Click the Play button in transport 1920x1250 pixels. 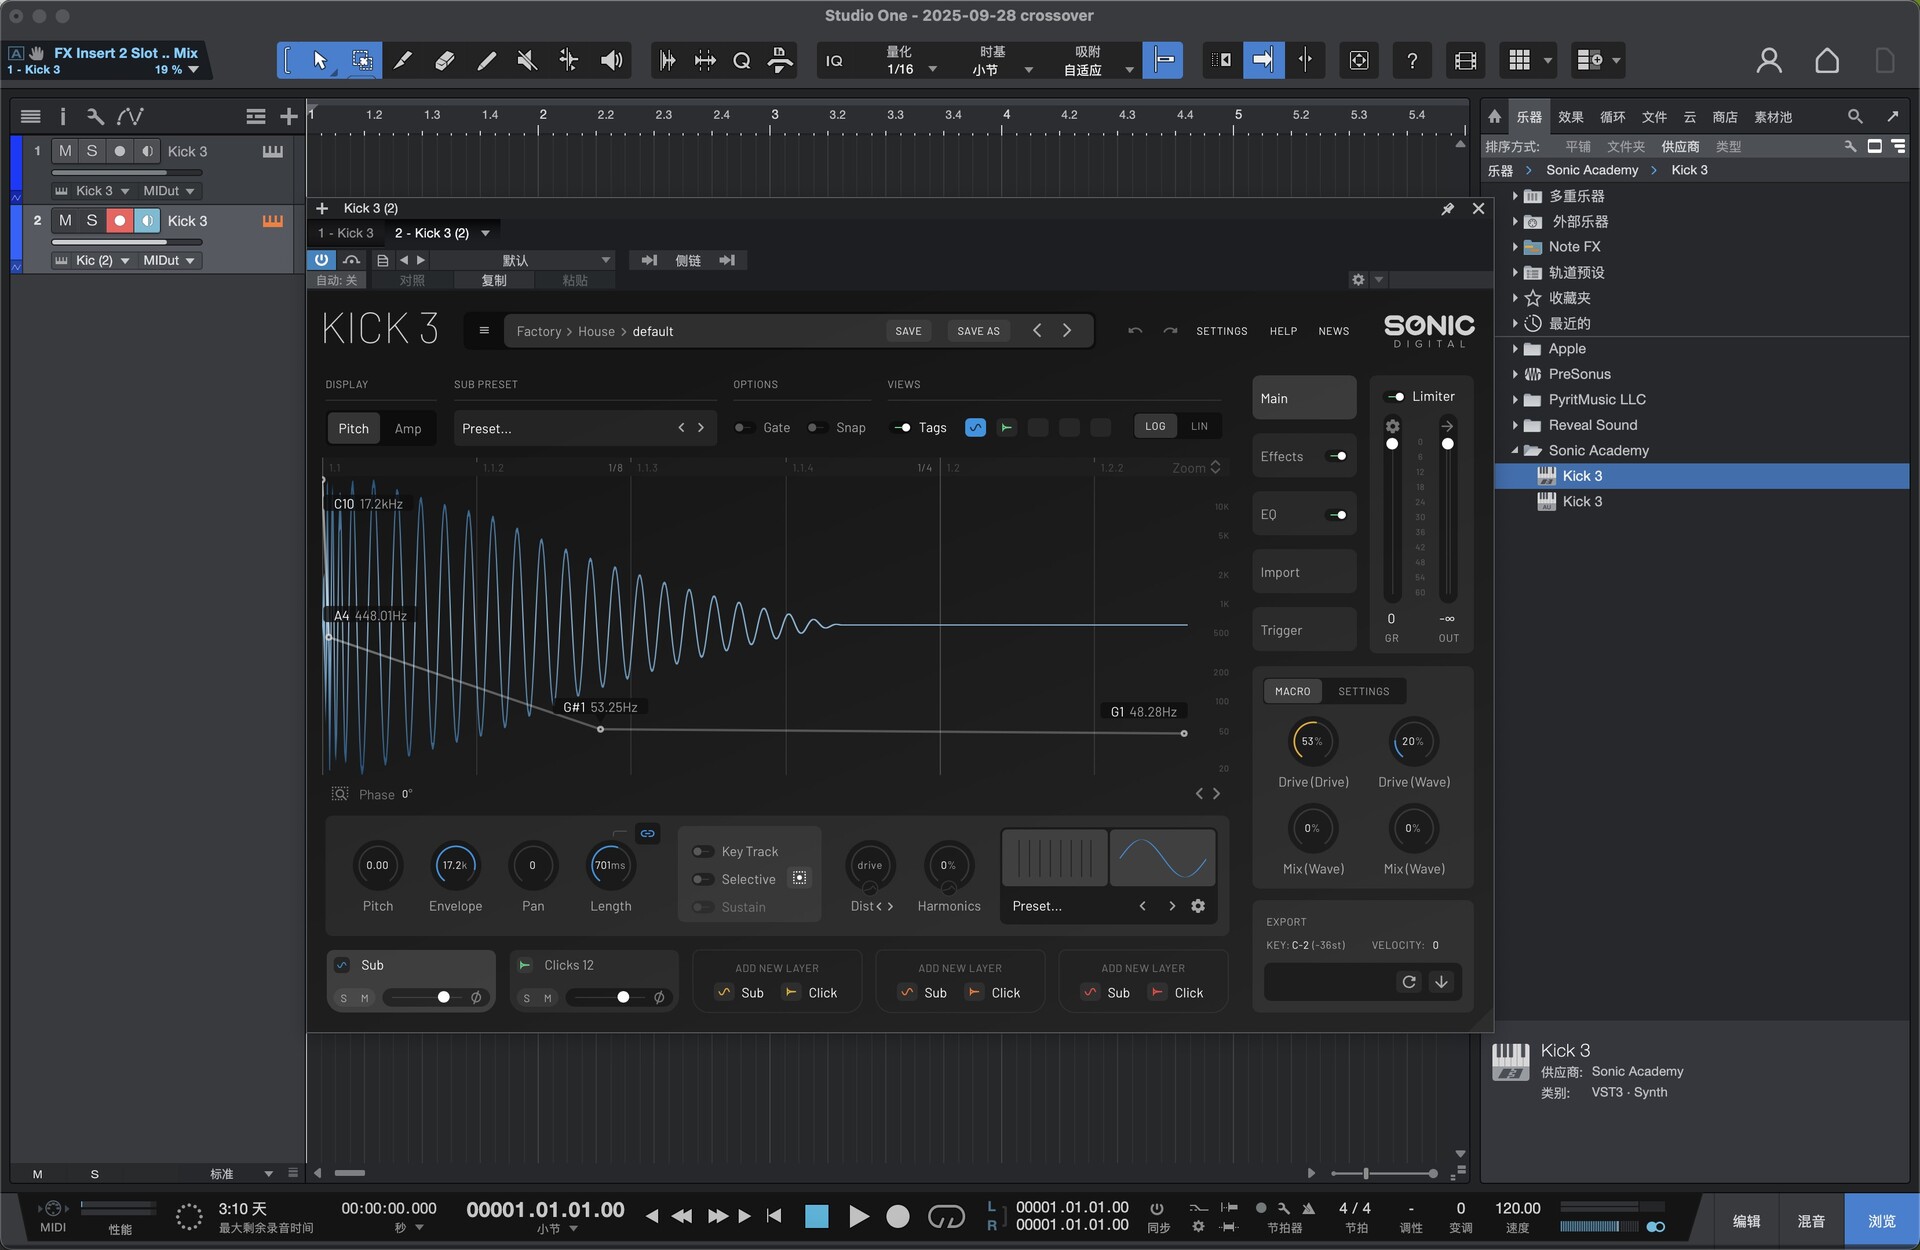(x=858, y=1216)
